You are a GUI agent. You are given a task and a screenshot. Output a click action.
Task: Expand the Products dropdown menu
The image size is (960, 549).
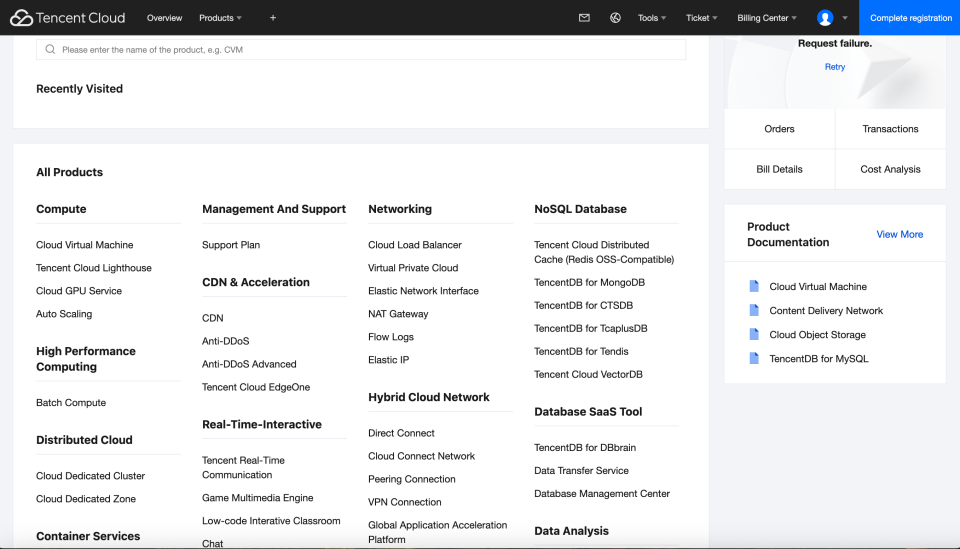(x=220, y=18)
